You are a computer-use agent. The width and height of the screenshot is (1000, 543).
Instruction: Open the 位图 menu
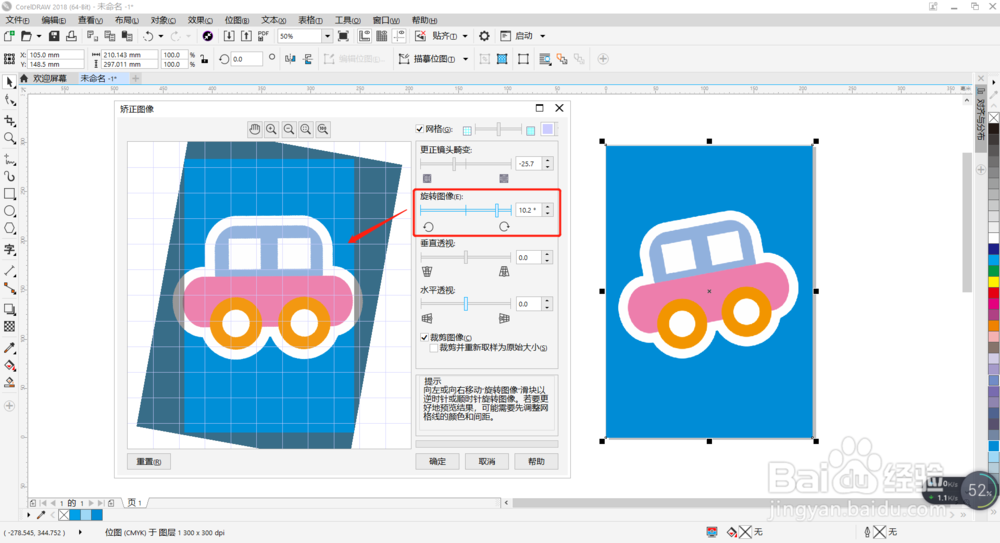pos(237,20)
